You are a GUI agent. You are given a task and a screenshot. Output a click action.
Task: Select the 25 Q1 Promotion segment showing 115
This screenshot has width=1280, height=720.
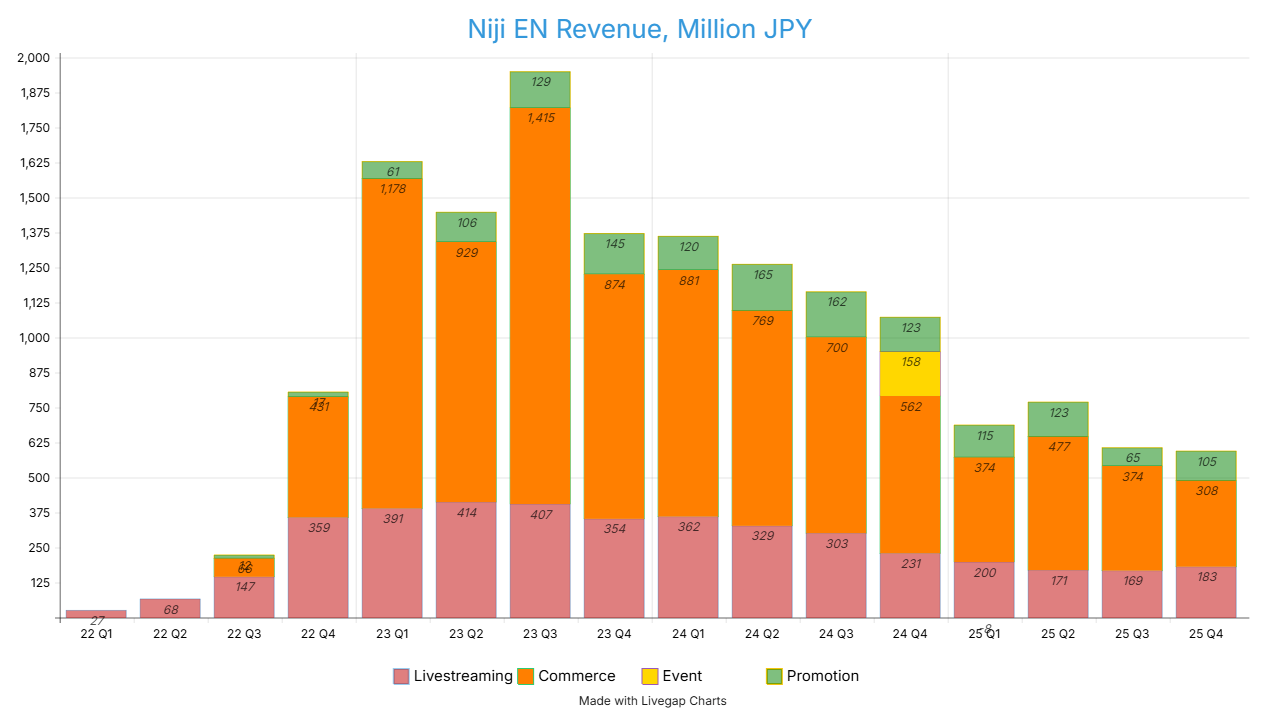pos(984,441)
